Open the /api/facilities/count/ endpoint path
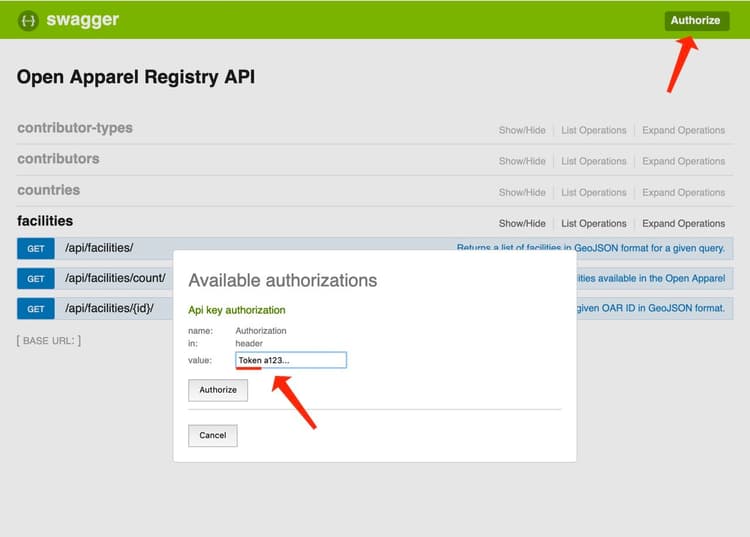The height and width of the screenshot is (537, 750). coord(115,278)
